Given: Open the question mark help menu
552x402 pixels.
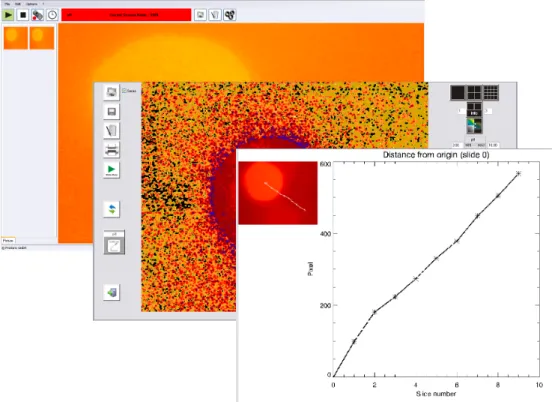Looking at the screenshot, I should pos(43,4).
